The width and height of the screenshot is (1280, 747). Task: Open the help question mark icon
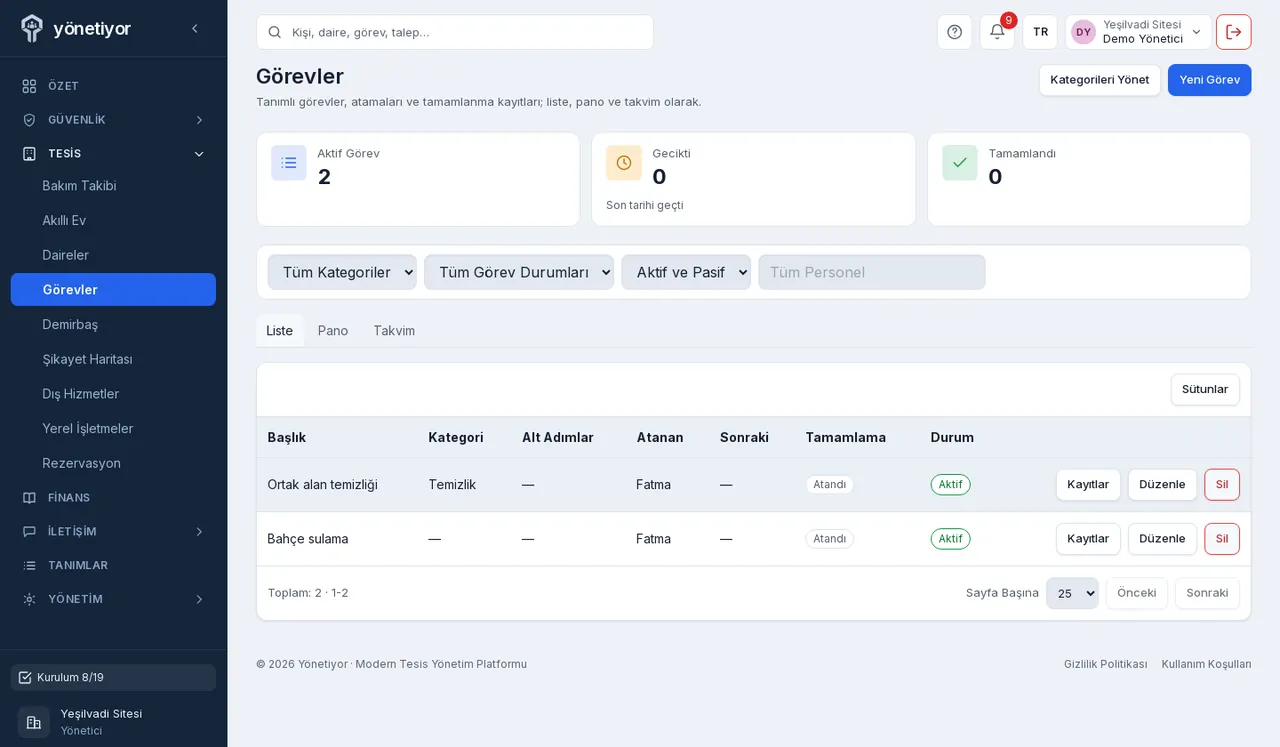coord(954,32)
